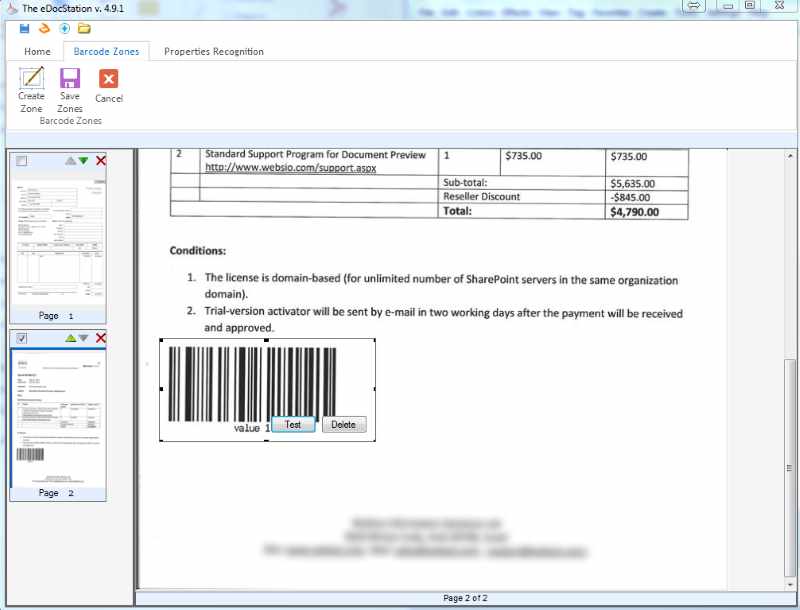Click the red Cancel icon in the ribbon
This screenshot has width=800, height=610.
[108, 79]
